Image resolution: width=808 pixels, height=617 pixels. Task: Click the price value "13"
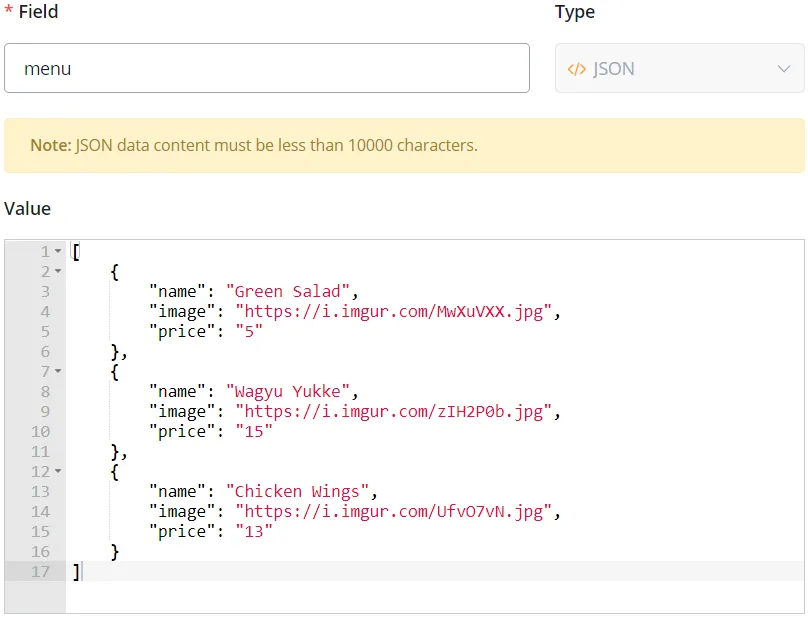254,531
